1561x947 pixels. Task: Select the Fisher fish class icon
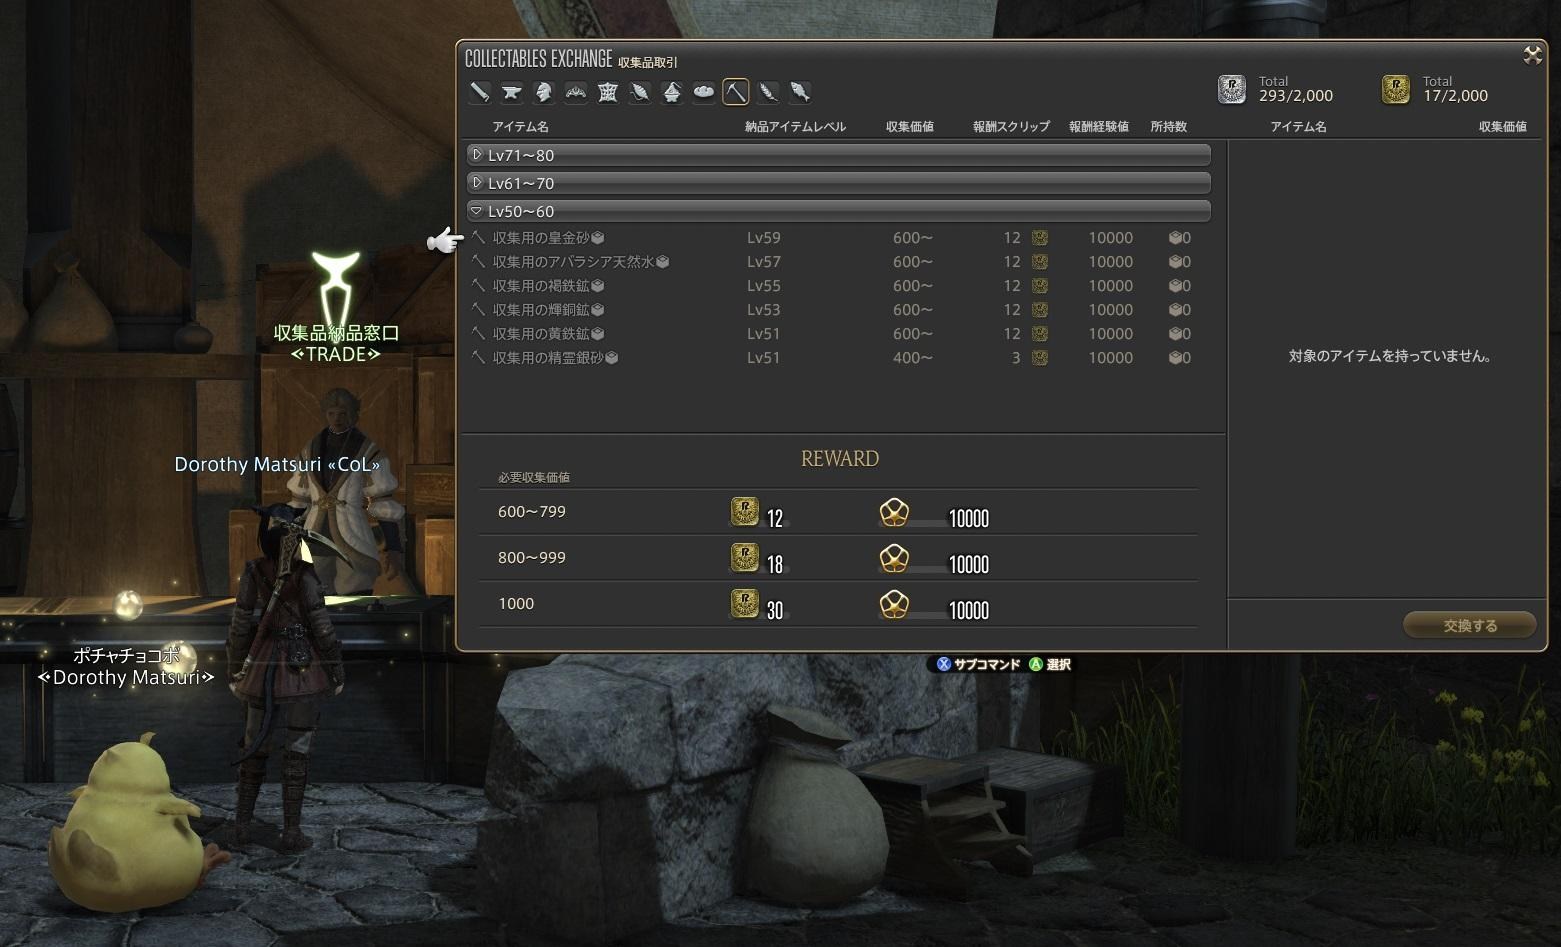coord(800,92)
